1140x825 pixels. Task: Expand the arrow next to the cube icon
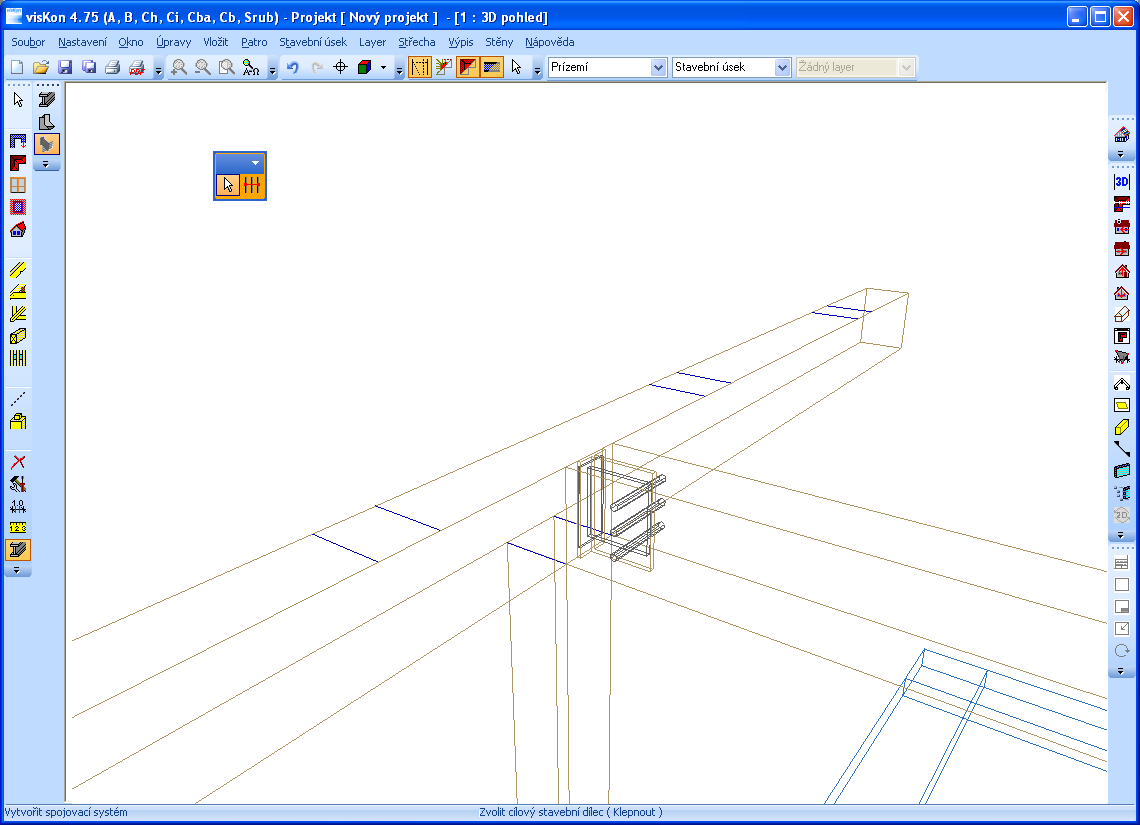383,68
